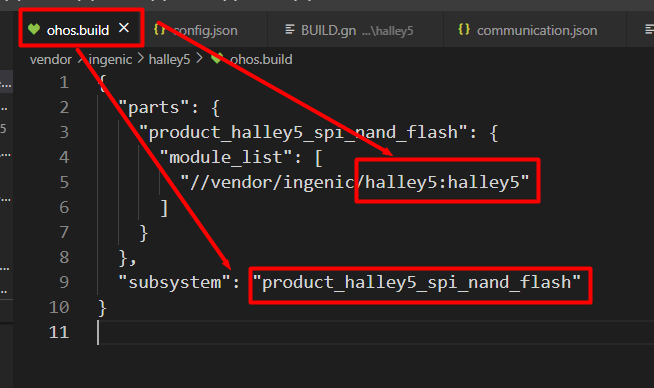Click line number 2 in the gutter
The height and width of the screenshot is (388, 654).
tap(64, 107)
